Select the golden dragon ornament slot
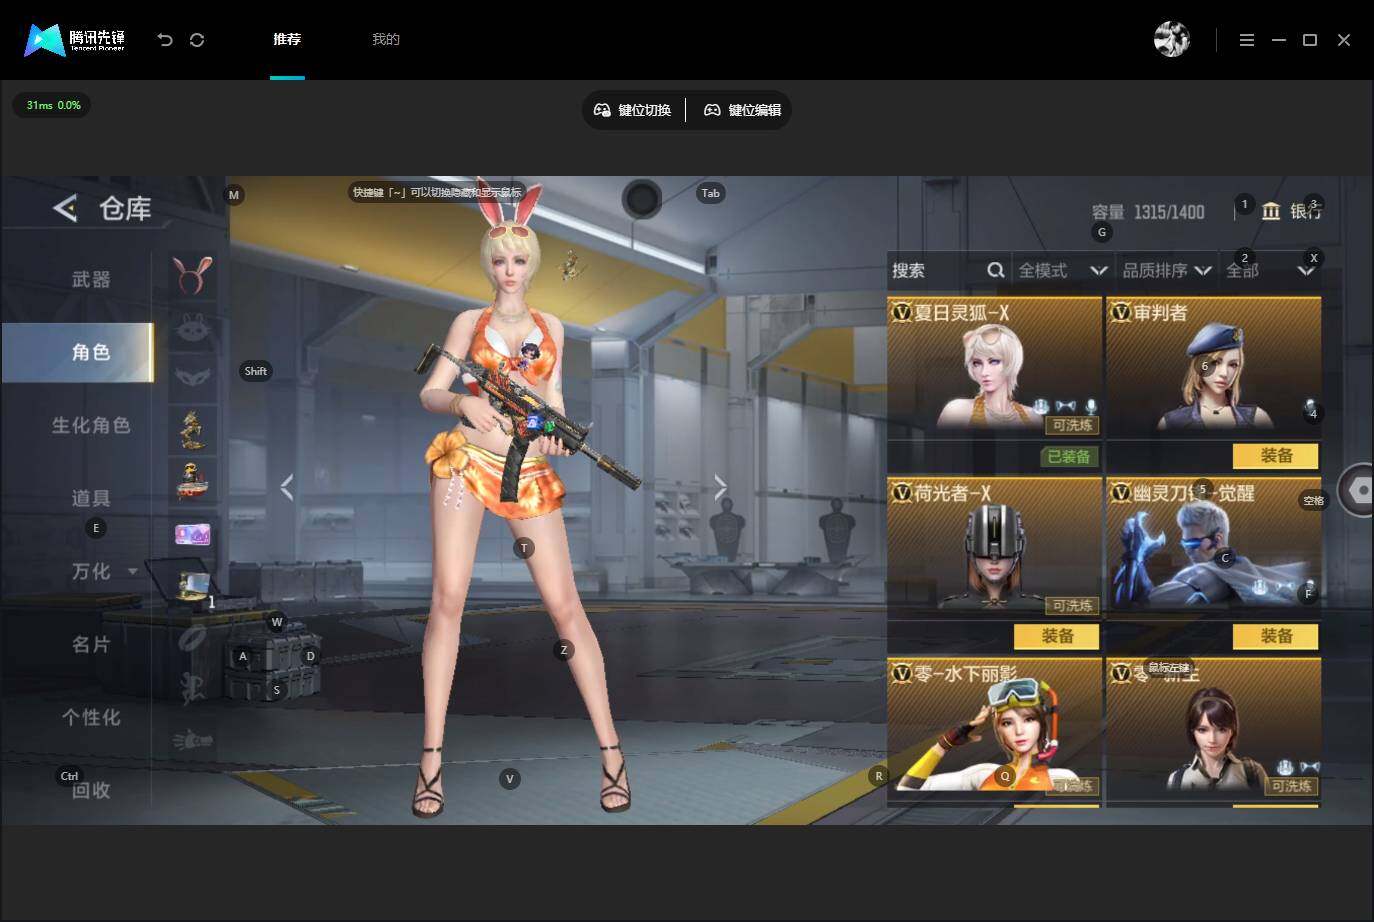The image size is (1374, 922). click(x=193, y=430)
